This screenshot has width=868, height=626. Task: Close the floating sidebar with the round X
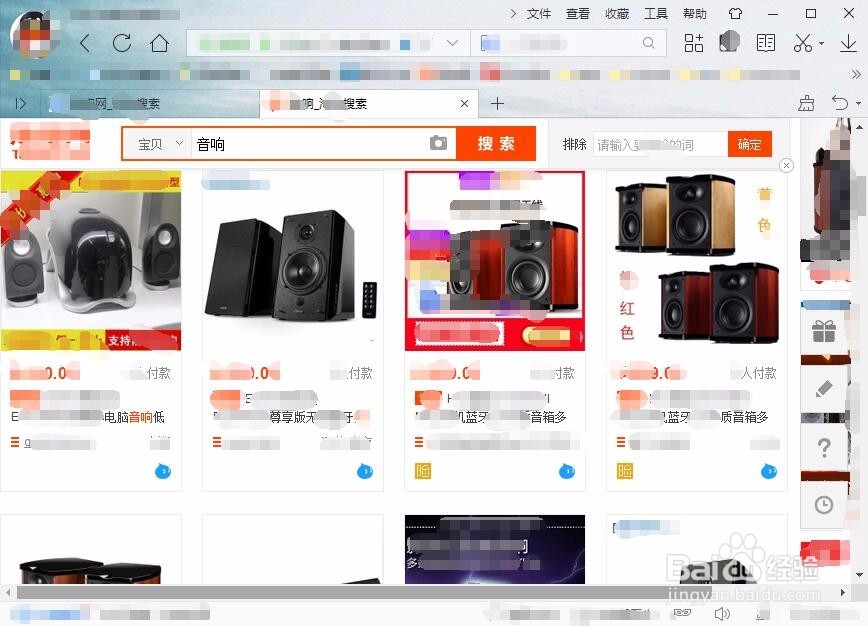tap(786, 165)
